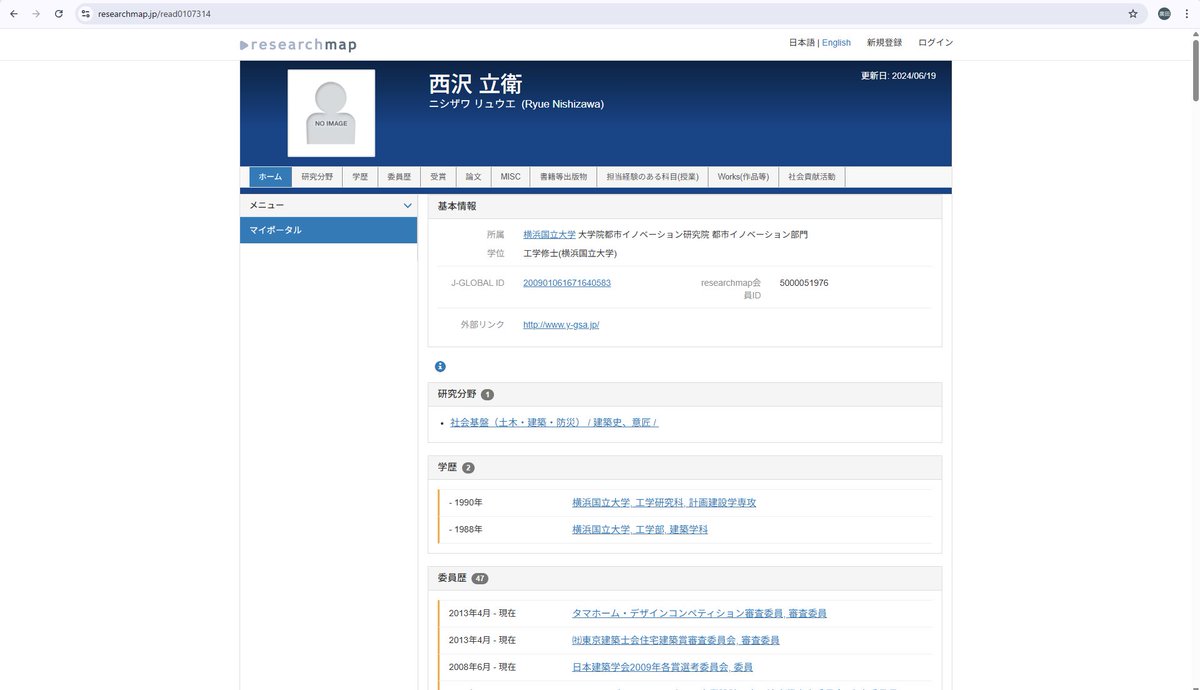Click the researchmap logo
This screenshot has height=690, width=1200.
pyautogui.click(x=298, y=45)
